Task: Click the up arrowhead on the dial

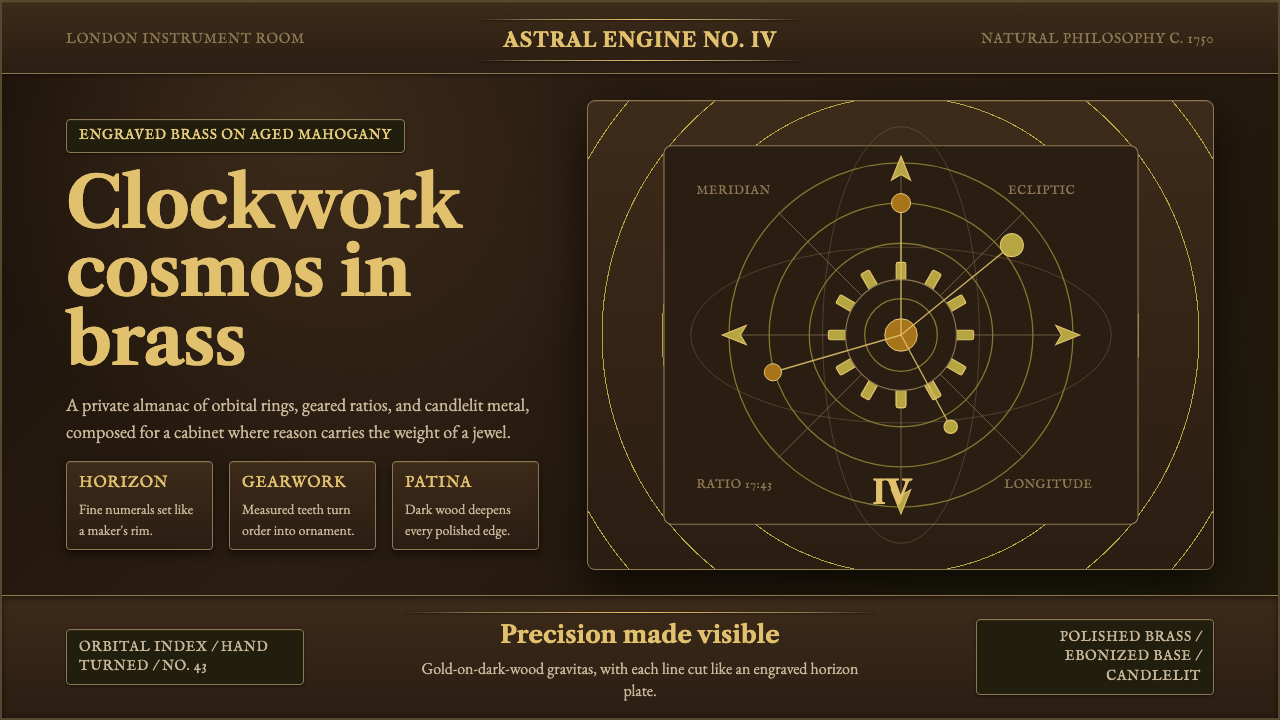Action: coord(901,168)
